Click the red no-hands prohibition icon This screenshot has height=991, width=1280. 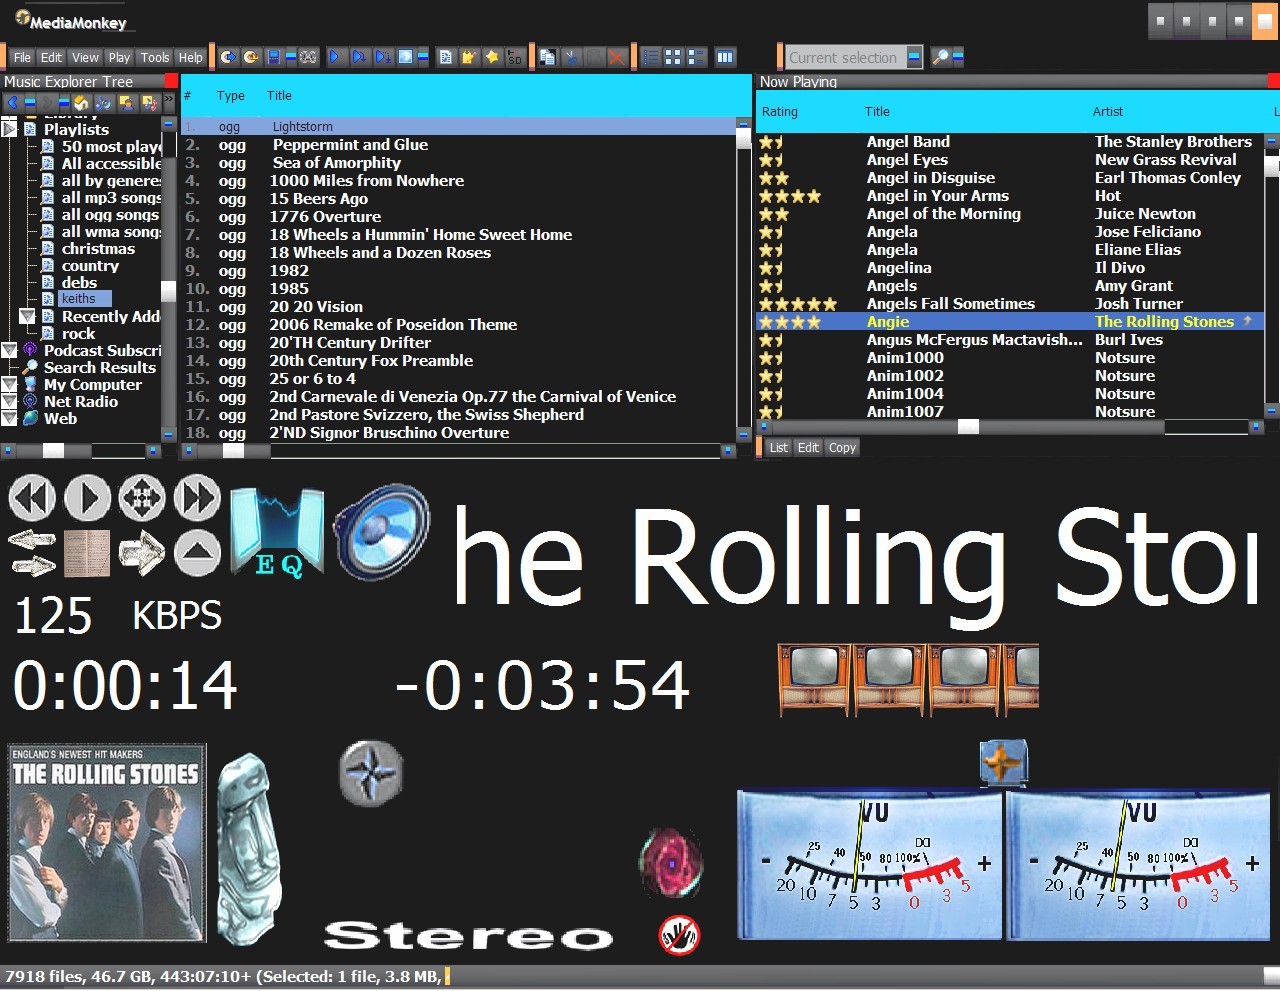tap(679, 935)
